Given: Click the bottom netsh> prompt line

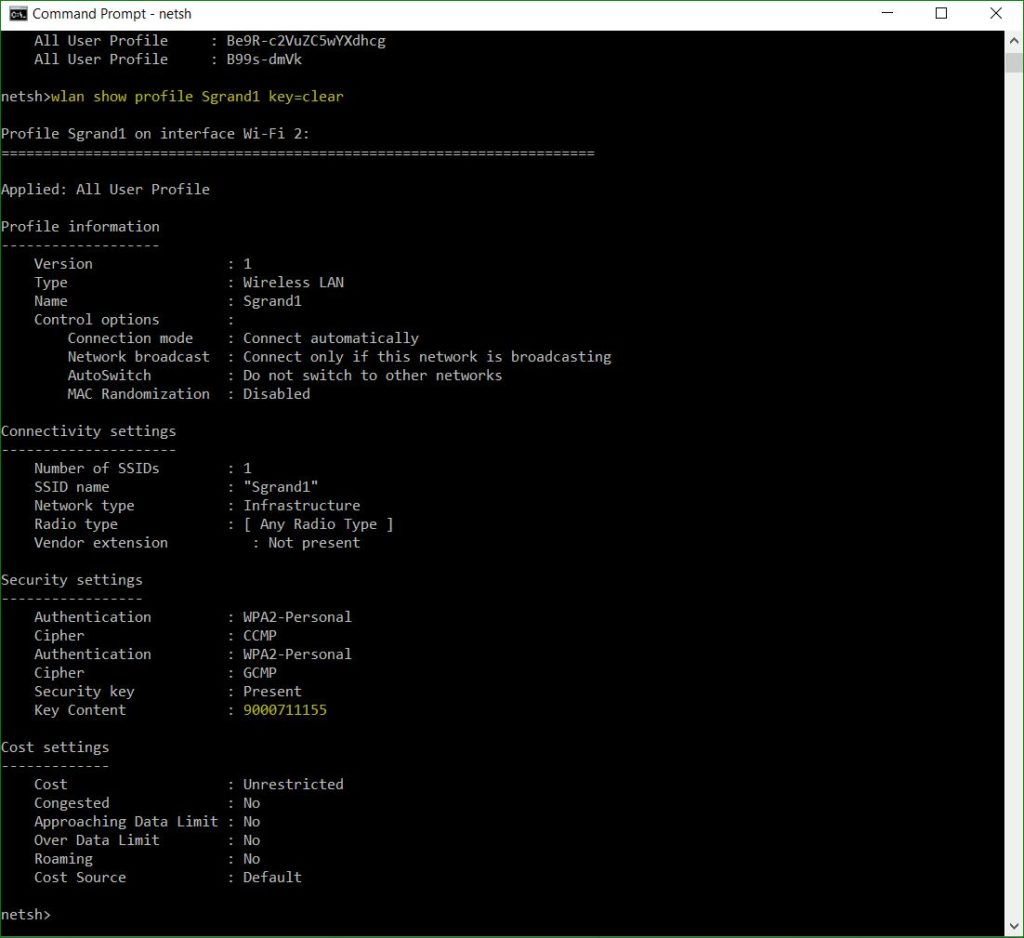Looking at the screenshot, I should coord(25,915).
